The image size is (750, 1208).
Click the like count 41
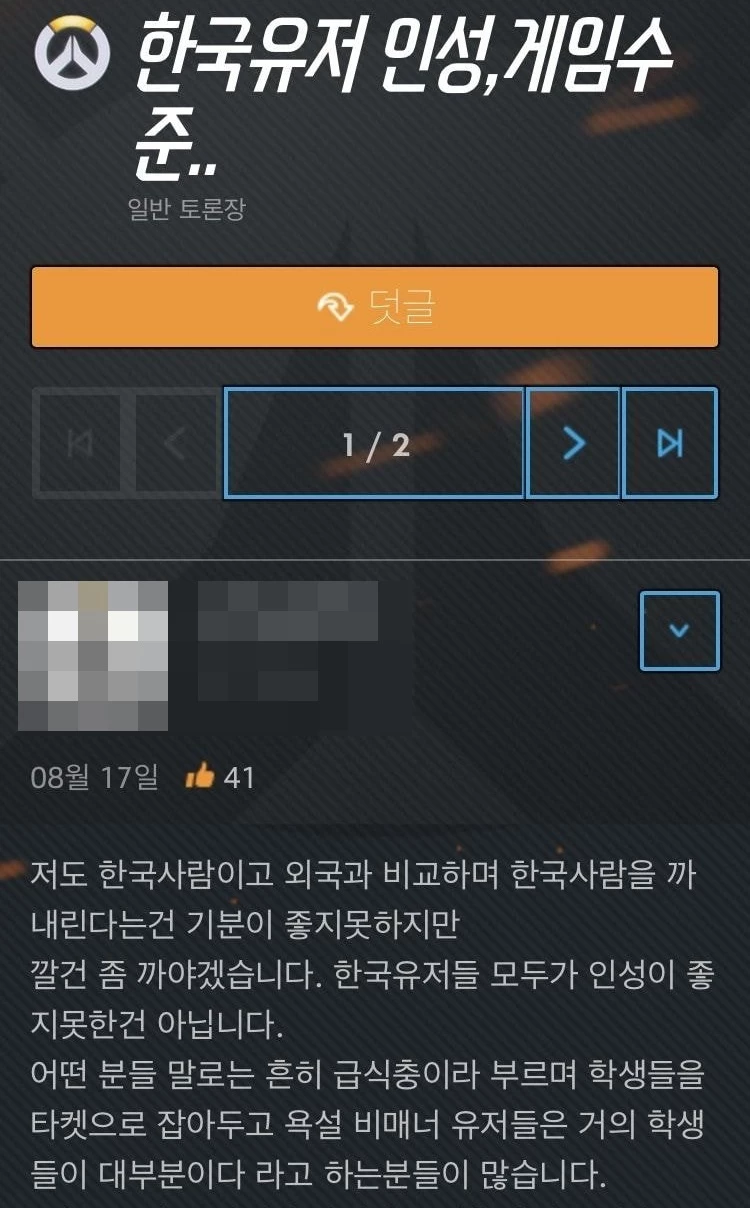(239, 778)
